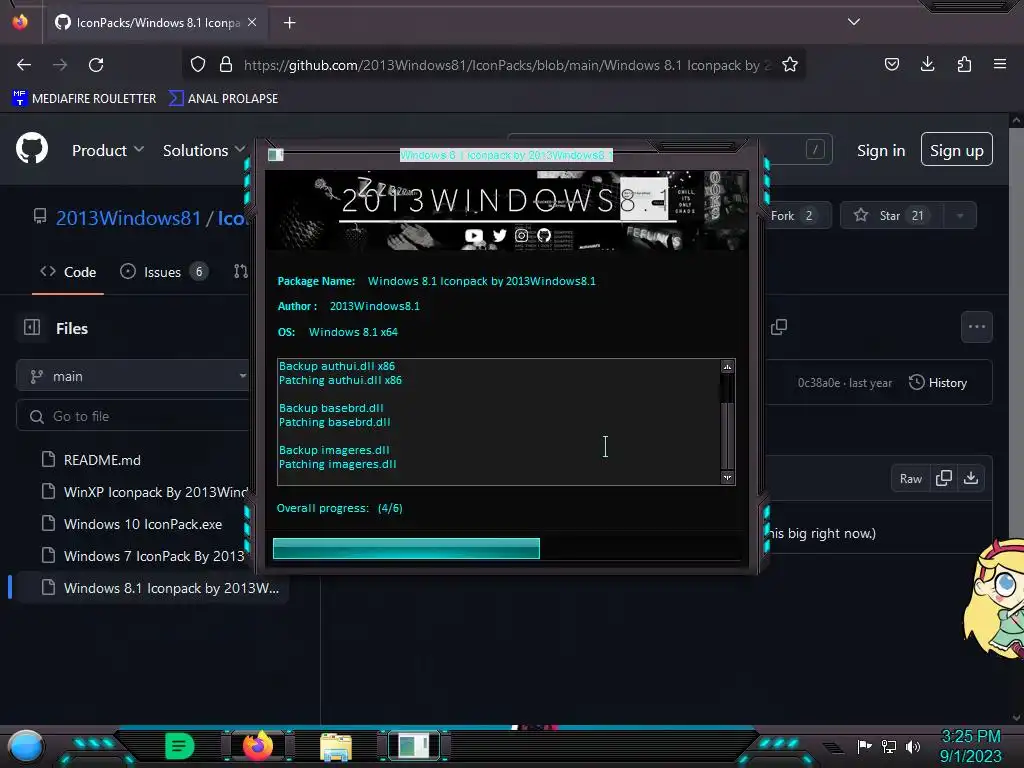1024x768 pixels.
Task: Open the 2013Windows81 user link
Action: tap(129, 218)
